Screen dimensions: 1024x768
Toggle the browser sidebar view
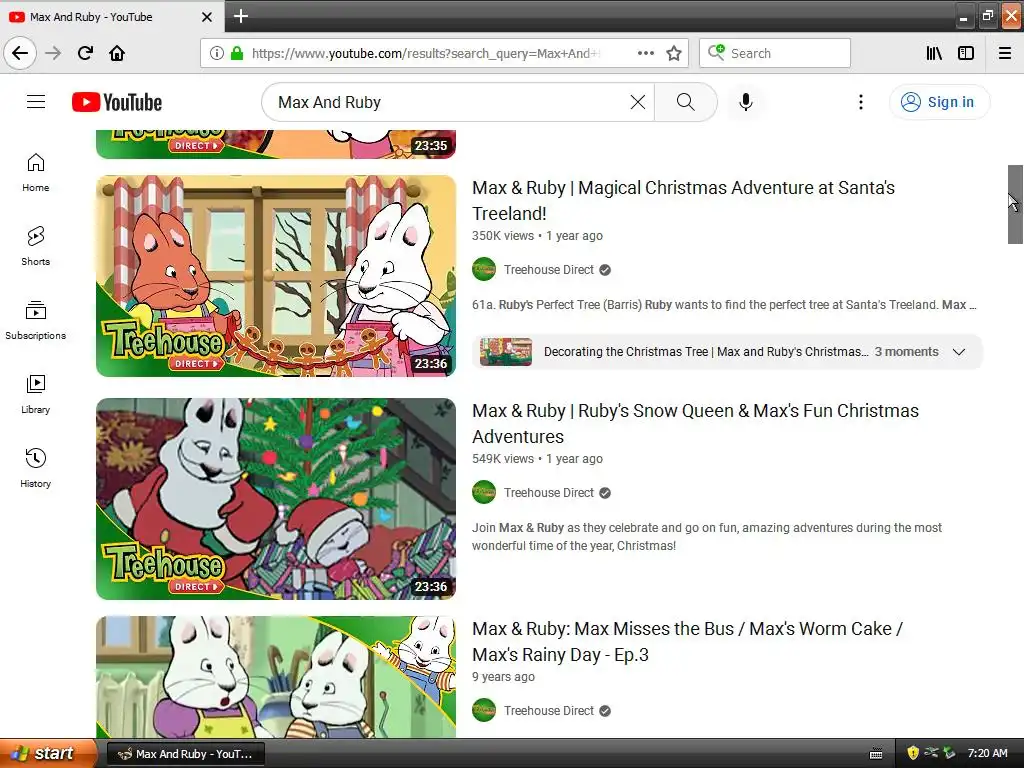(966, 53)
